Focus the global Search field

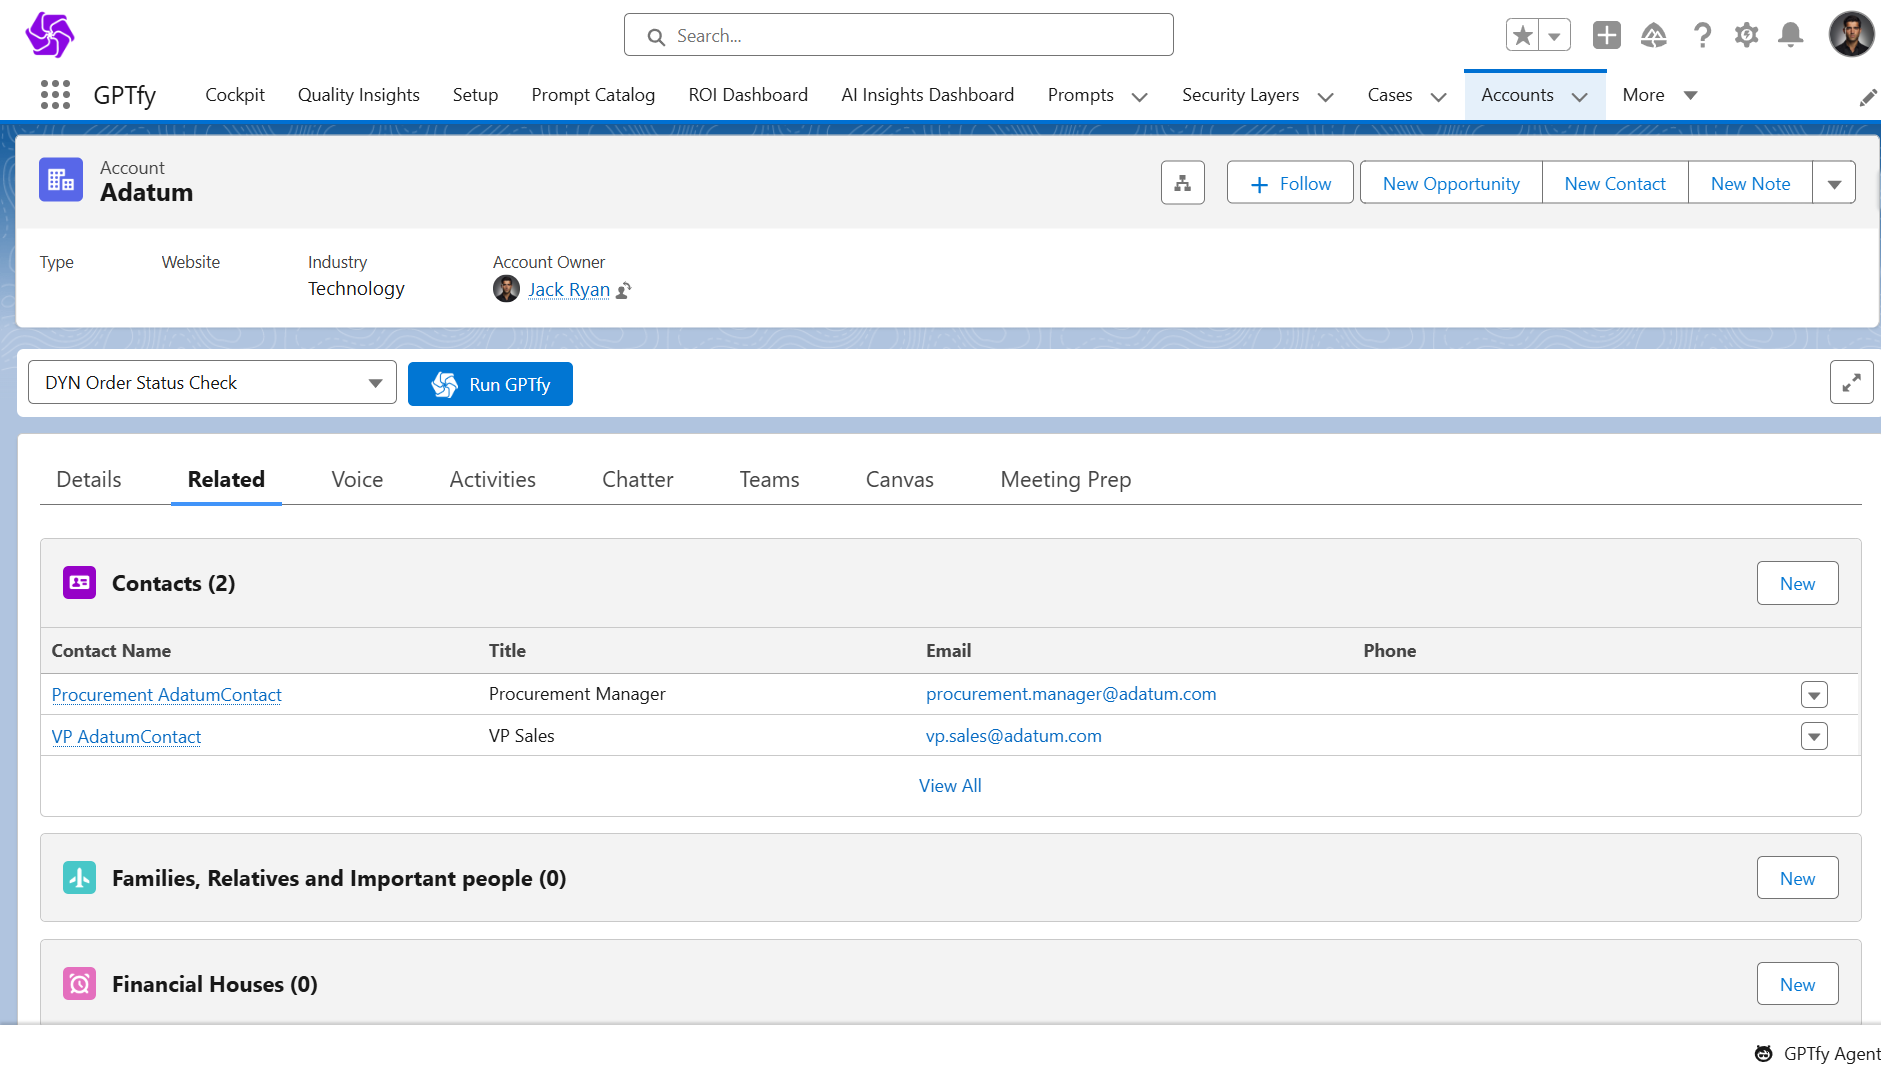[899, 35]
